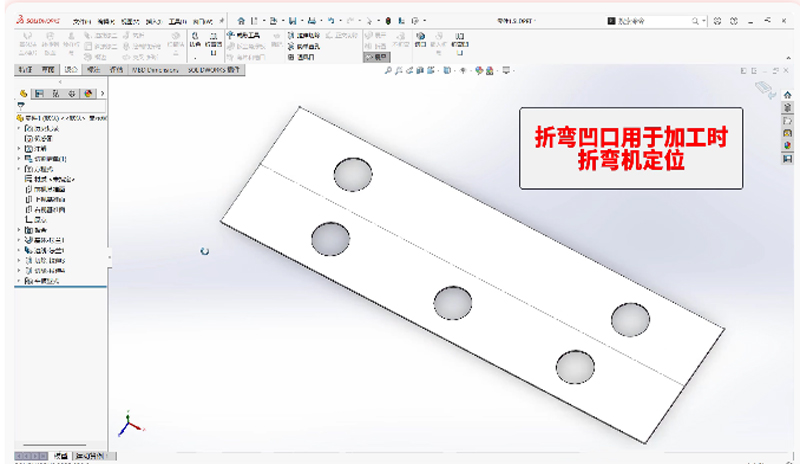This screenshot has height=464, width=800.
Task: Click the Zoom to Fit magnifier icon
Action: (x=388, y=70)
